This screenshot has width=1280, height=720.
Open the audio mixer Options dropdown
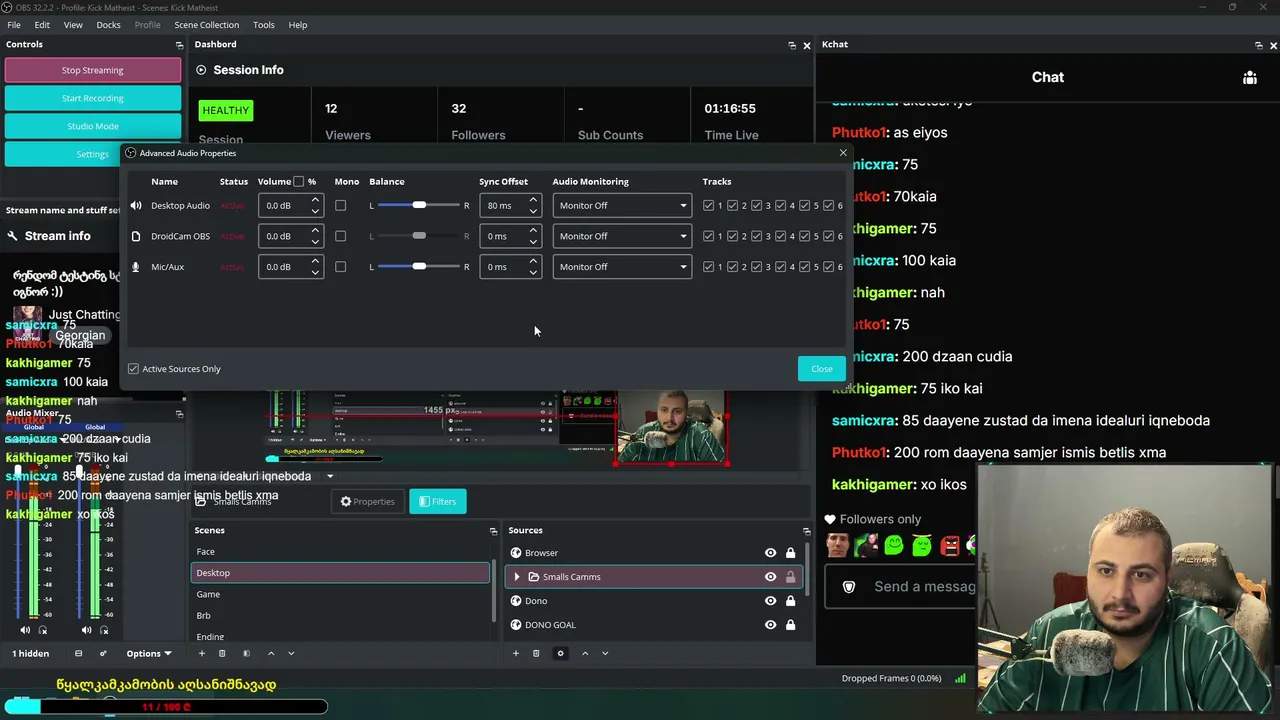pyautogui.click(x=149, y=654)
